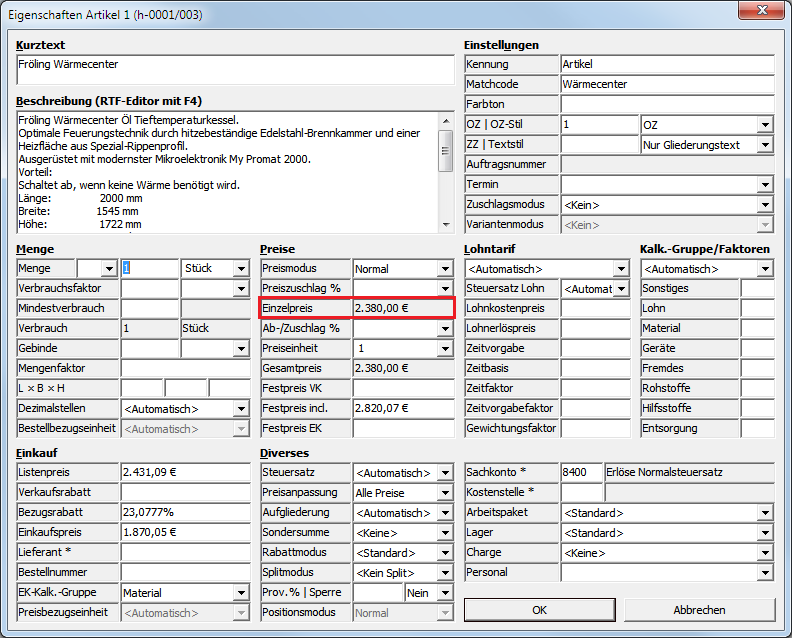
Task: Open the Arbeitspaket Standard dropdown
Action: pyautogui.click(x=765, y=513)
